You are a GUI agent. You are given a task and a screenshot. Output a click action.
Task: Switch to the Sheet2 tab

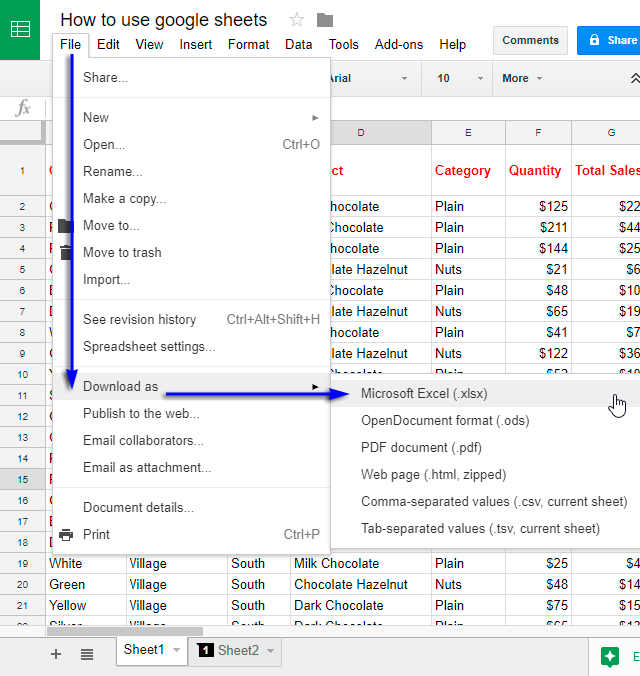(235, 650)
